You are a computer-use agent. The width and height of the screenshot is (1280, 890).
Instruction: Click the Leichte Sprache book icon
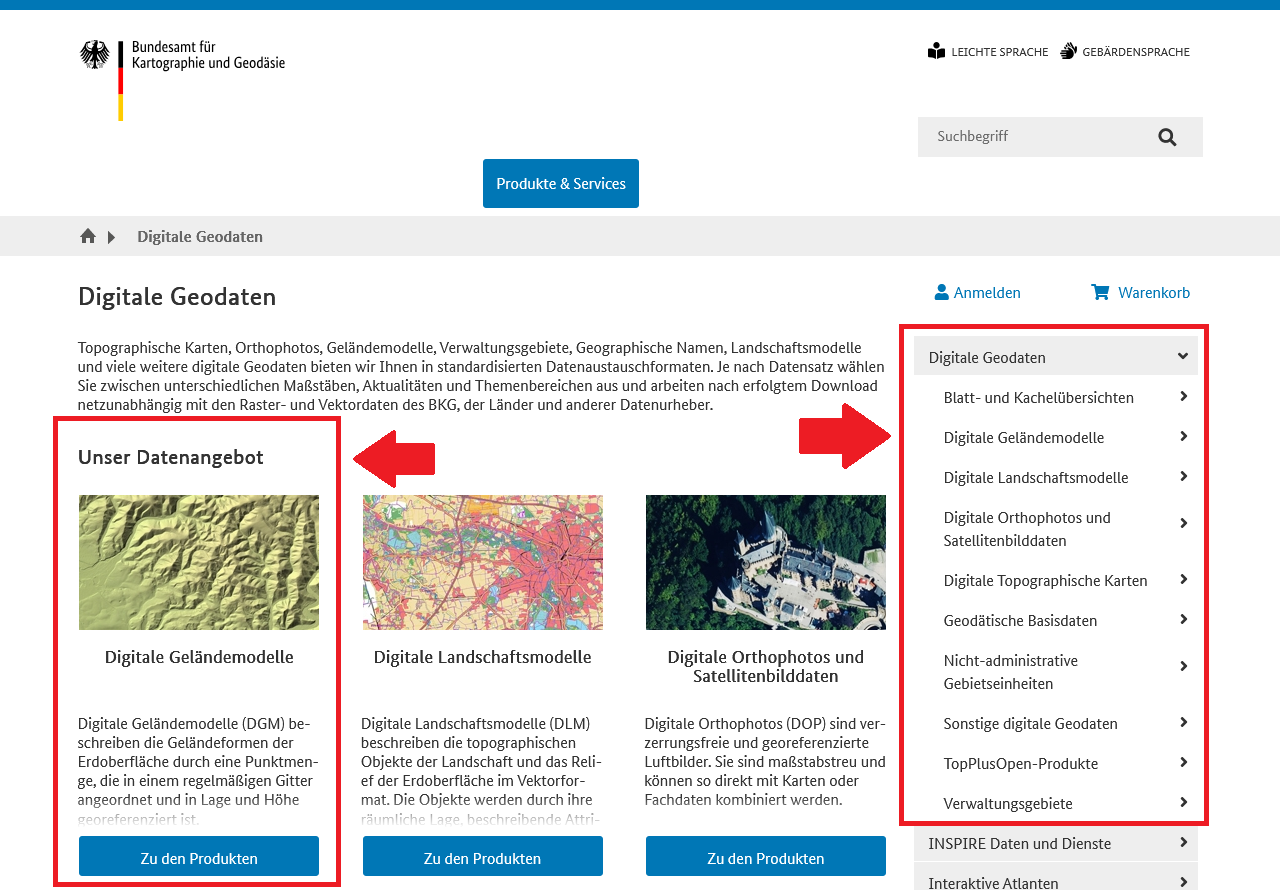point(936,51)
